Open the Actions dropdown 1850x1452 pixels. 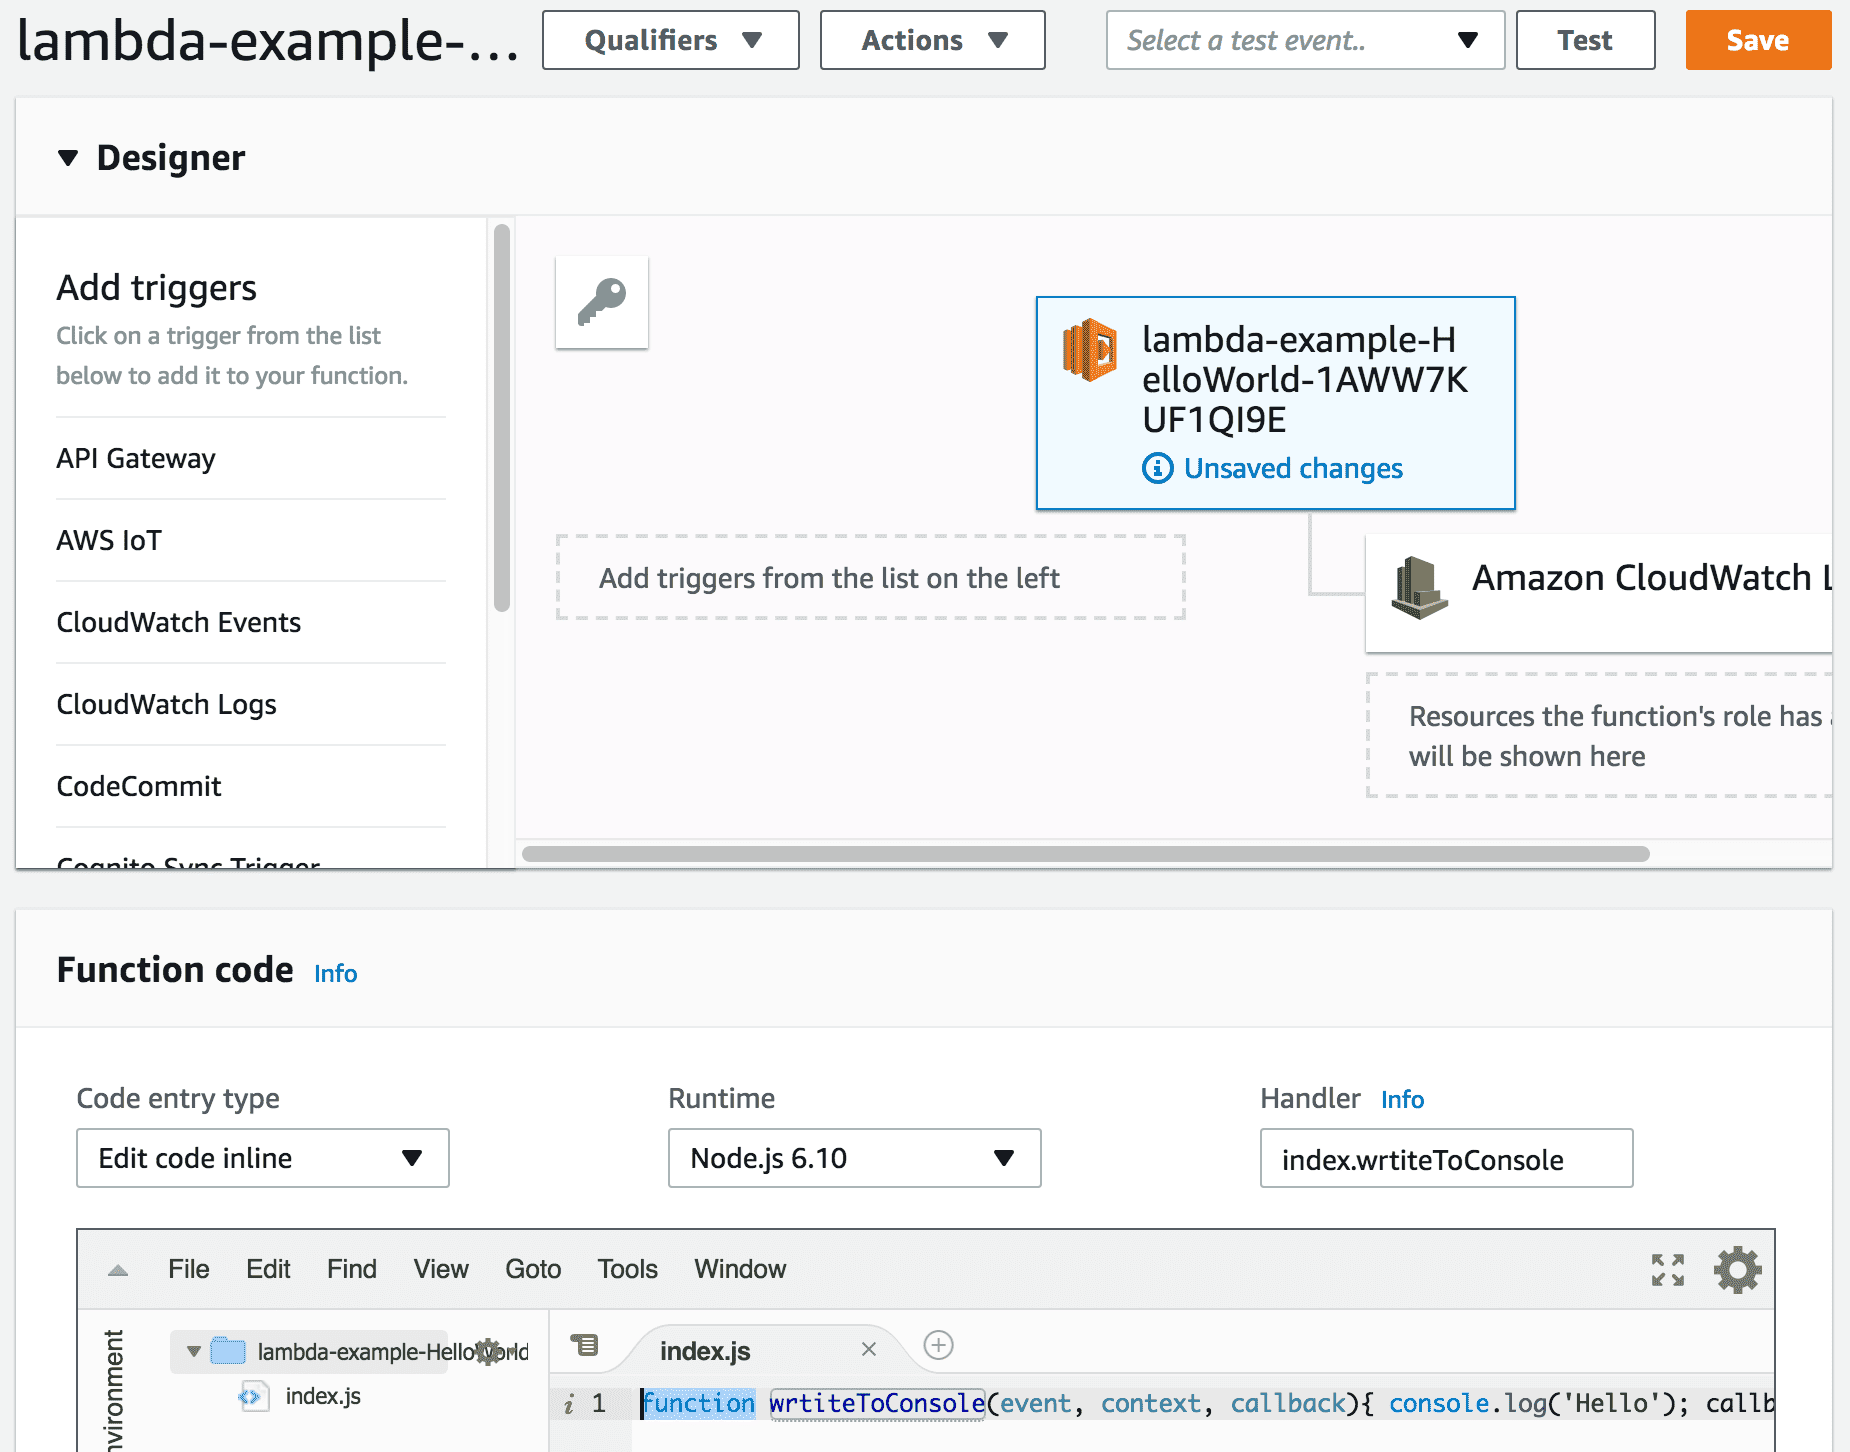point(930,40)
